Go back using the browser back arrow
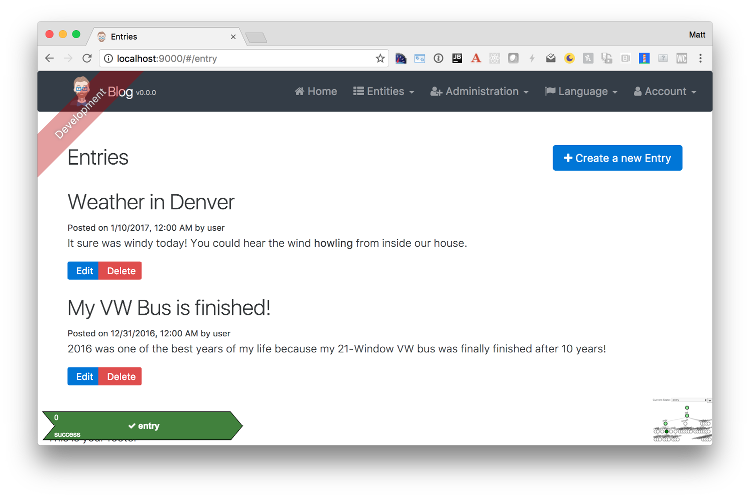 (50, 58)
